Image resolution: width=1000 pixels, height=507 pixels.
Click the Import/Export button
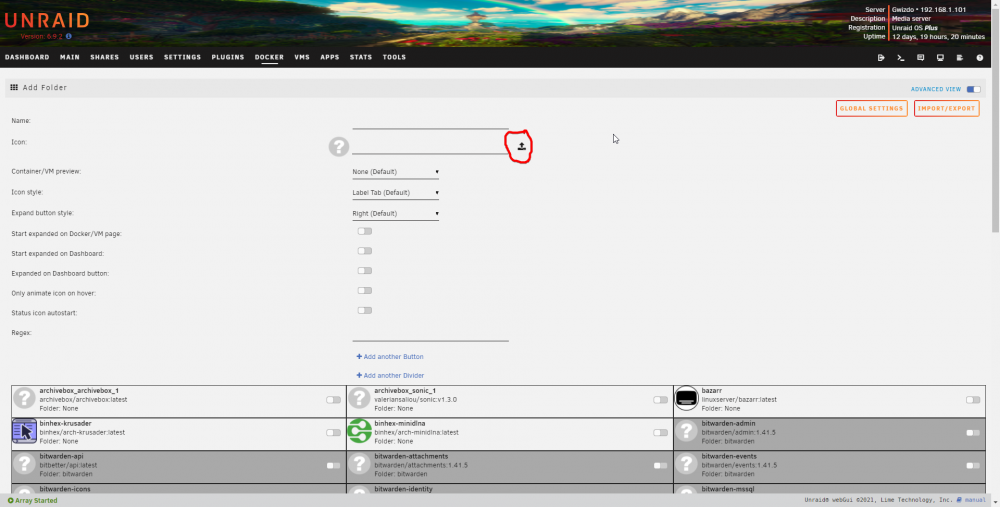click(946, 108)
